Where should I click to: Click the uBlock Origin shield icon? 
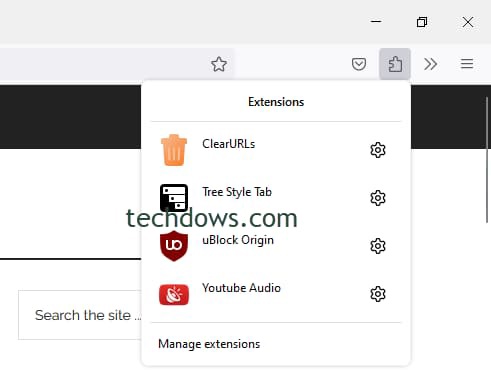[174, 246]
